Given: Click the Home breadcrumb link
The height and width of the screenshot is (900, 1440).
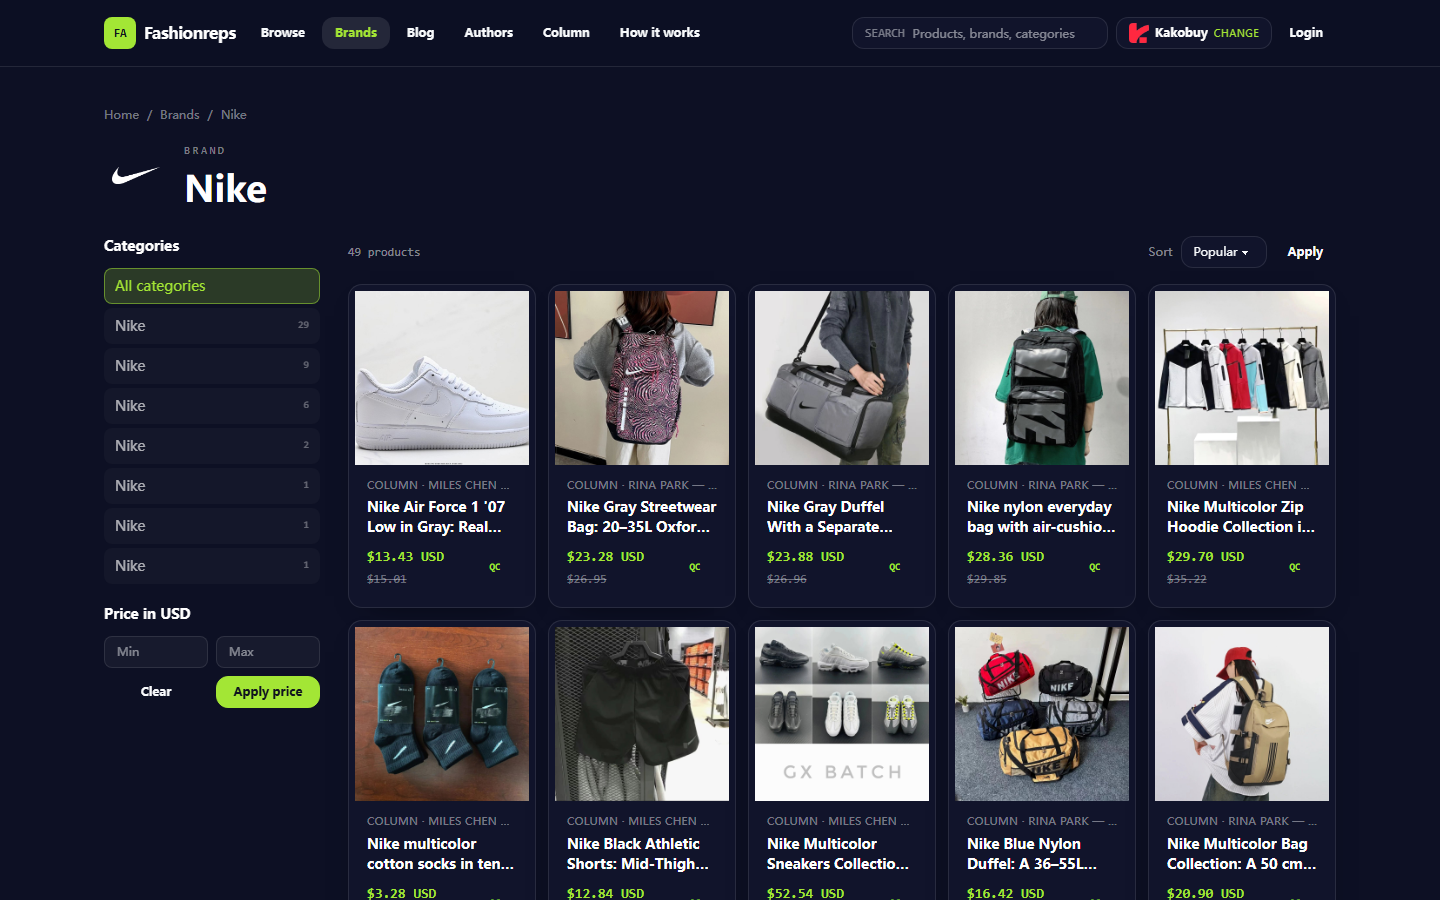Looking at the screenshot, I should point(122,115).
